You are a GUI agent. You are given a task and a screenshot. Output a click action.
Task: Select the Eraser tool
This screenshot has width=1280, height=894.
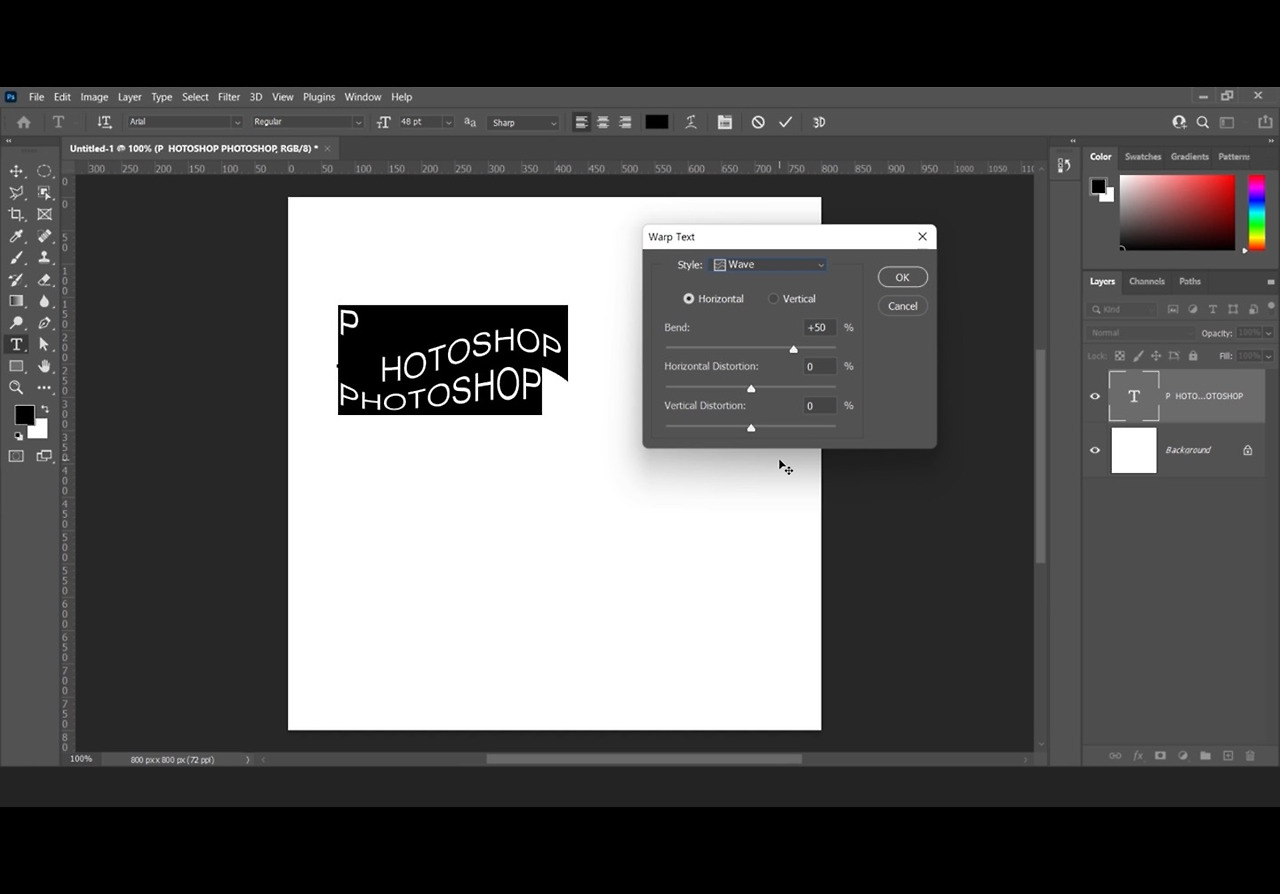click(45, 280)
